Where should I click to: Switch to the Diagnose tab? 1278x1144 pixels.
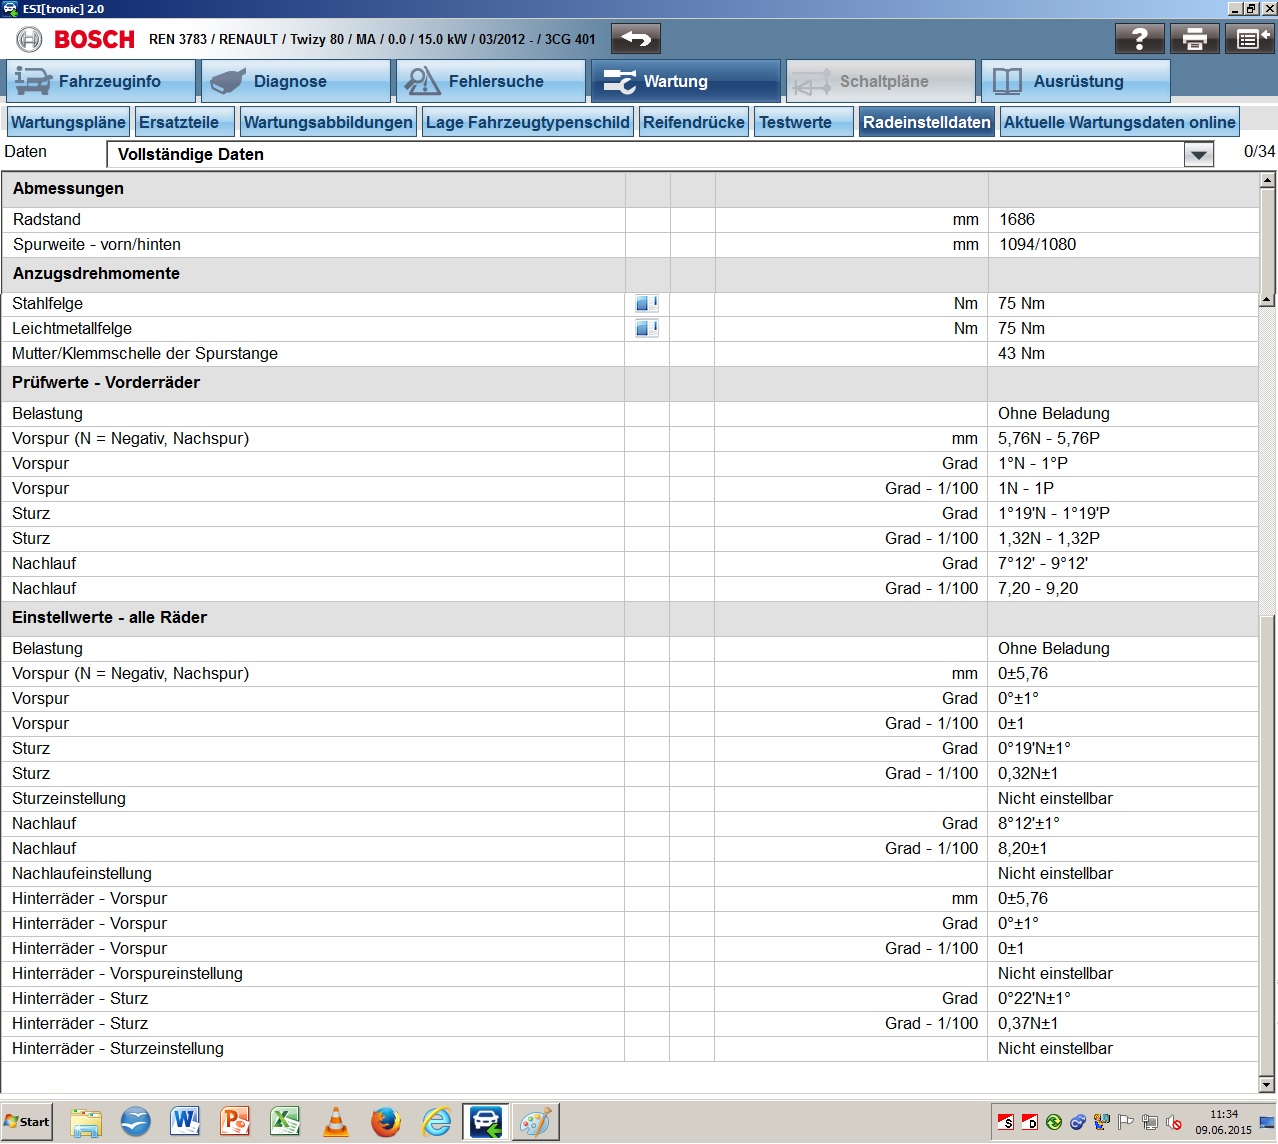click(295, 82)
